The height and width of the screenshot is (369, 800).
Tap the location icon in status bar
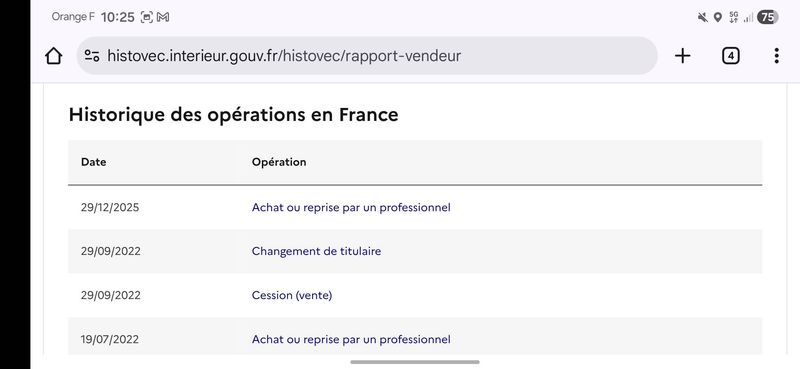(x=717, y=17)
